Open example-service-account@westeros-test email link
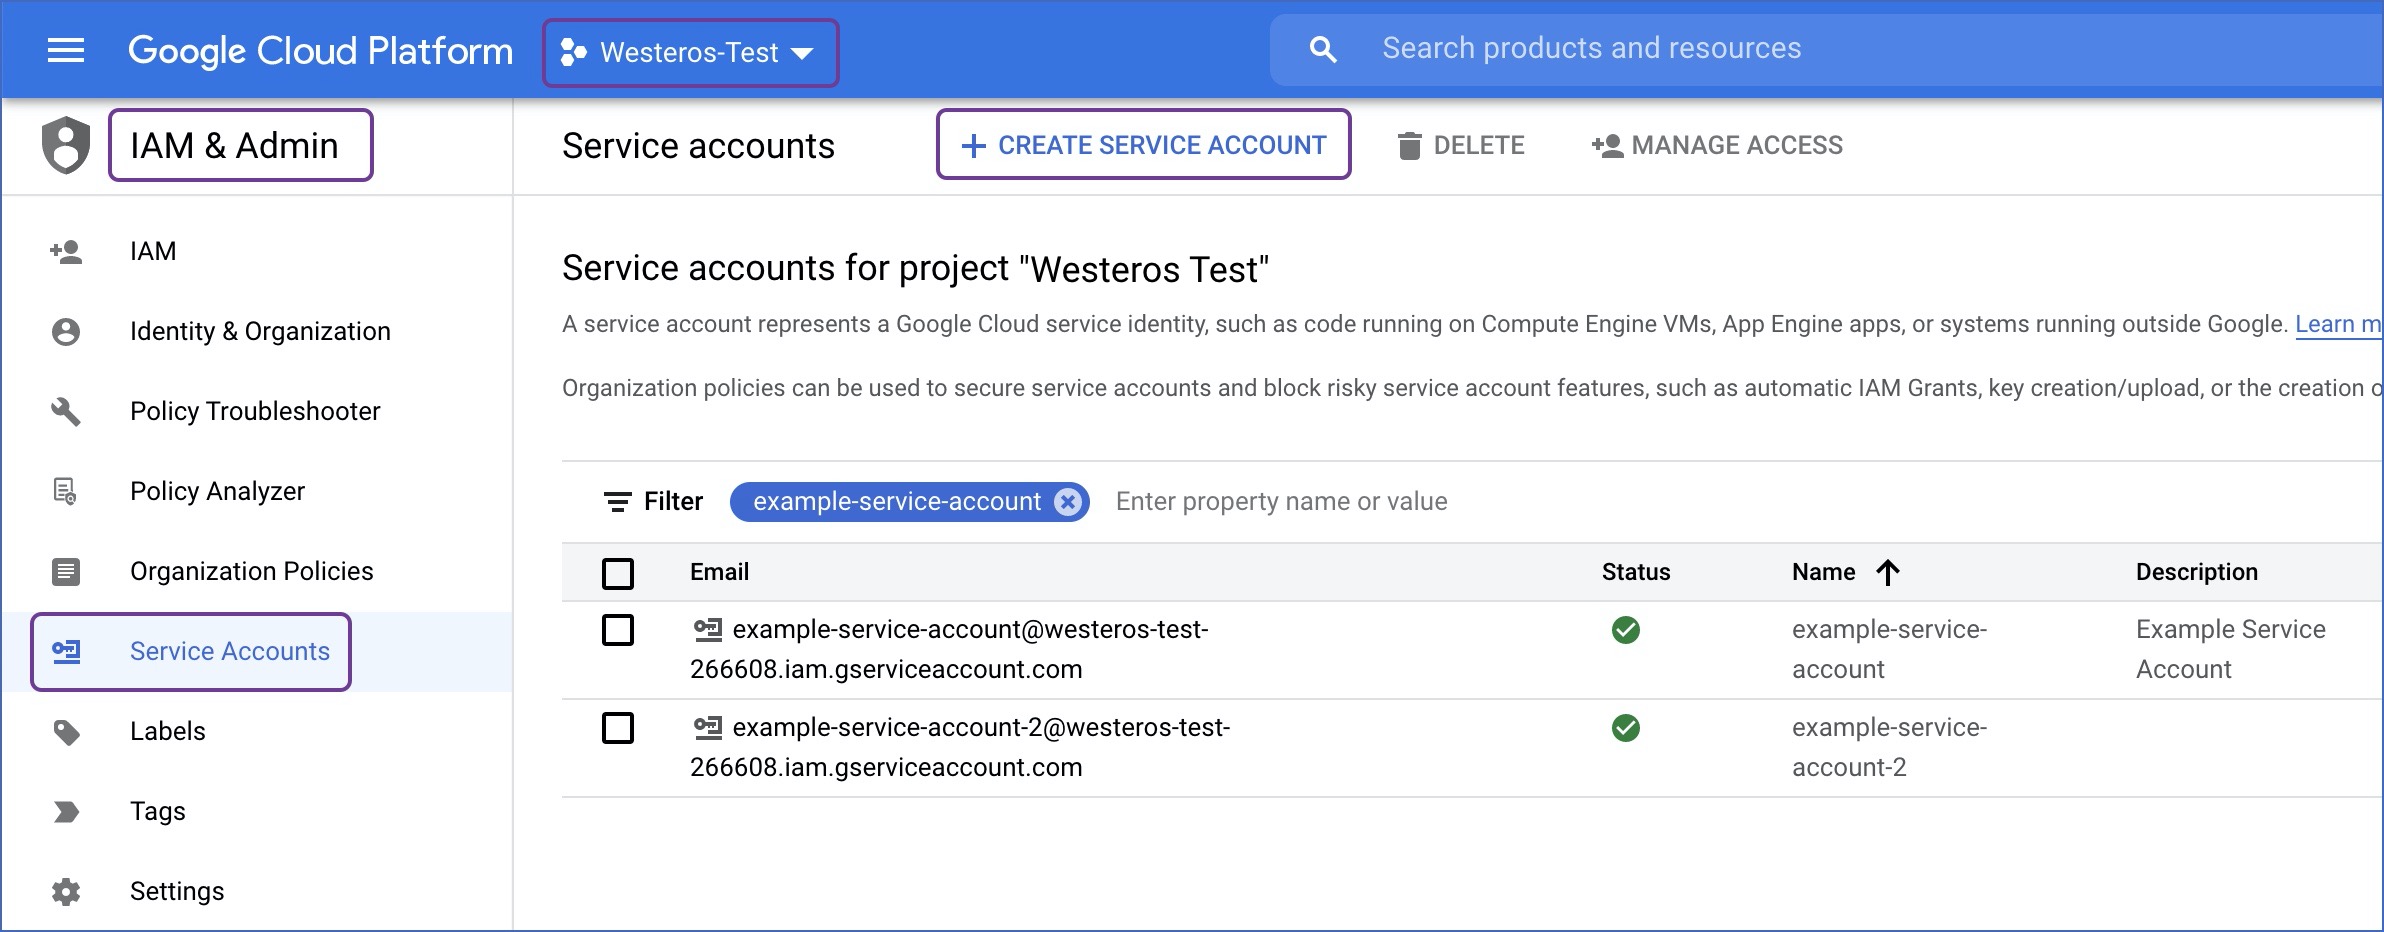The image size is (2384, 932). pos(949,649)
